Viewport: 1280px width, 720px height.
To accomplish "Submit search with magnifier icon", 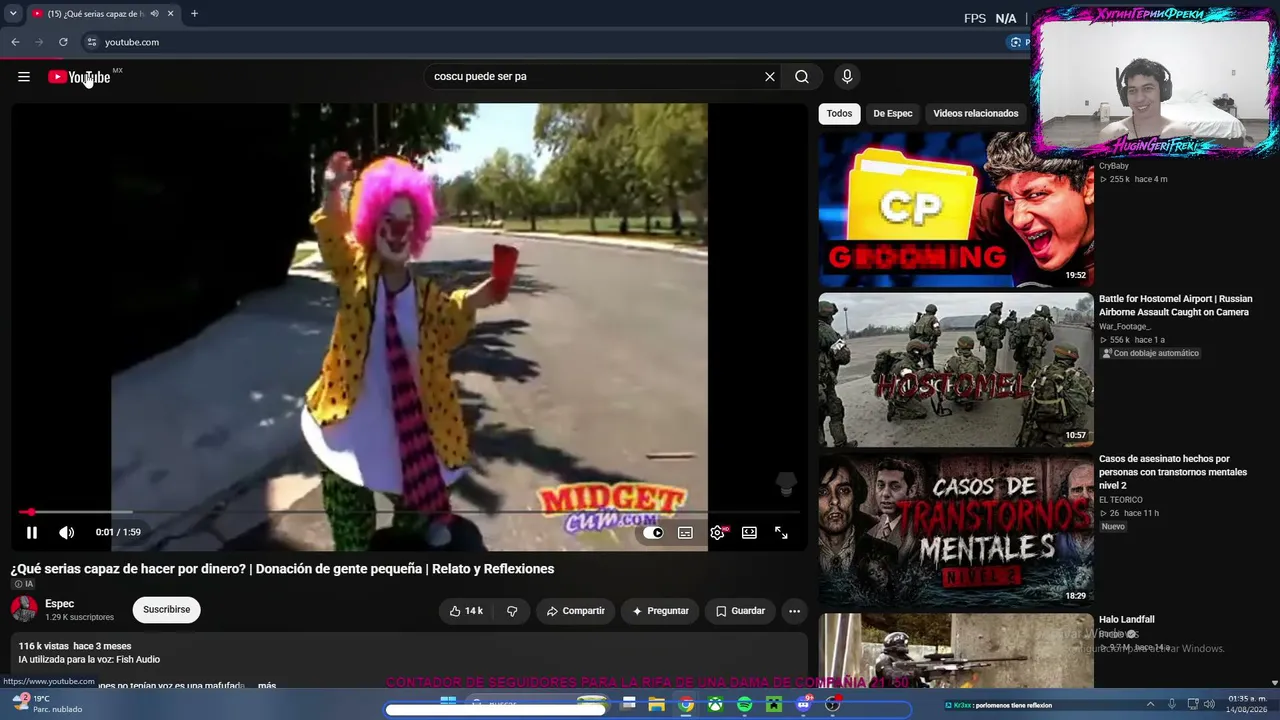I will tap(802, 77).
